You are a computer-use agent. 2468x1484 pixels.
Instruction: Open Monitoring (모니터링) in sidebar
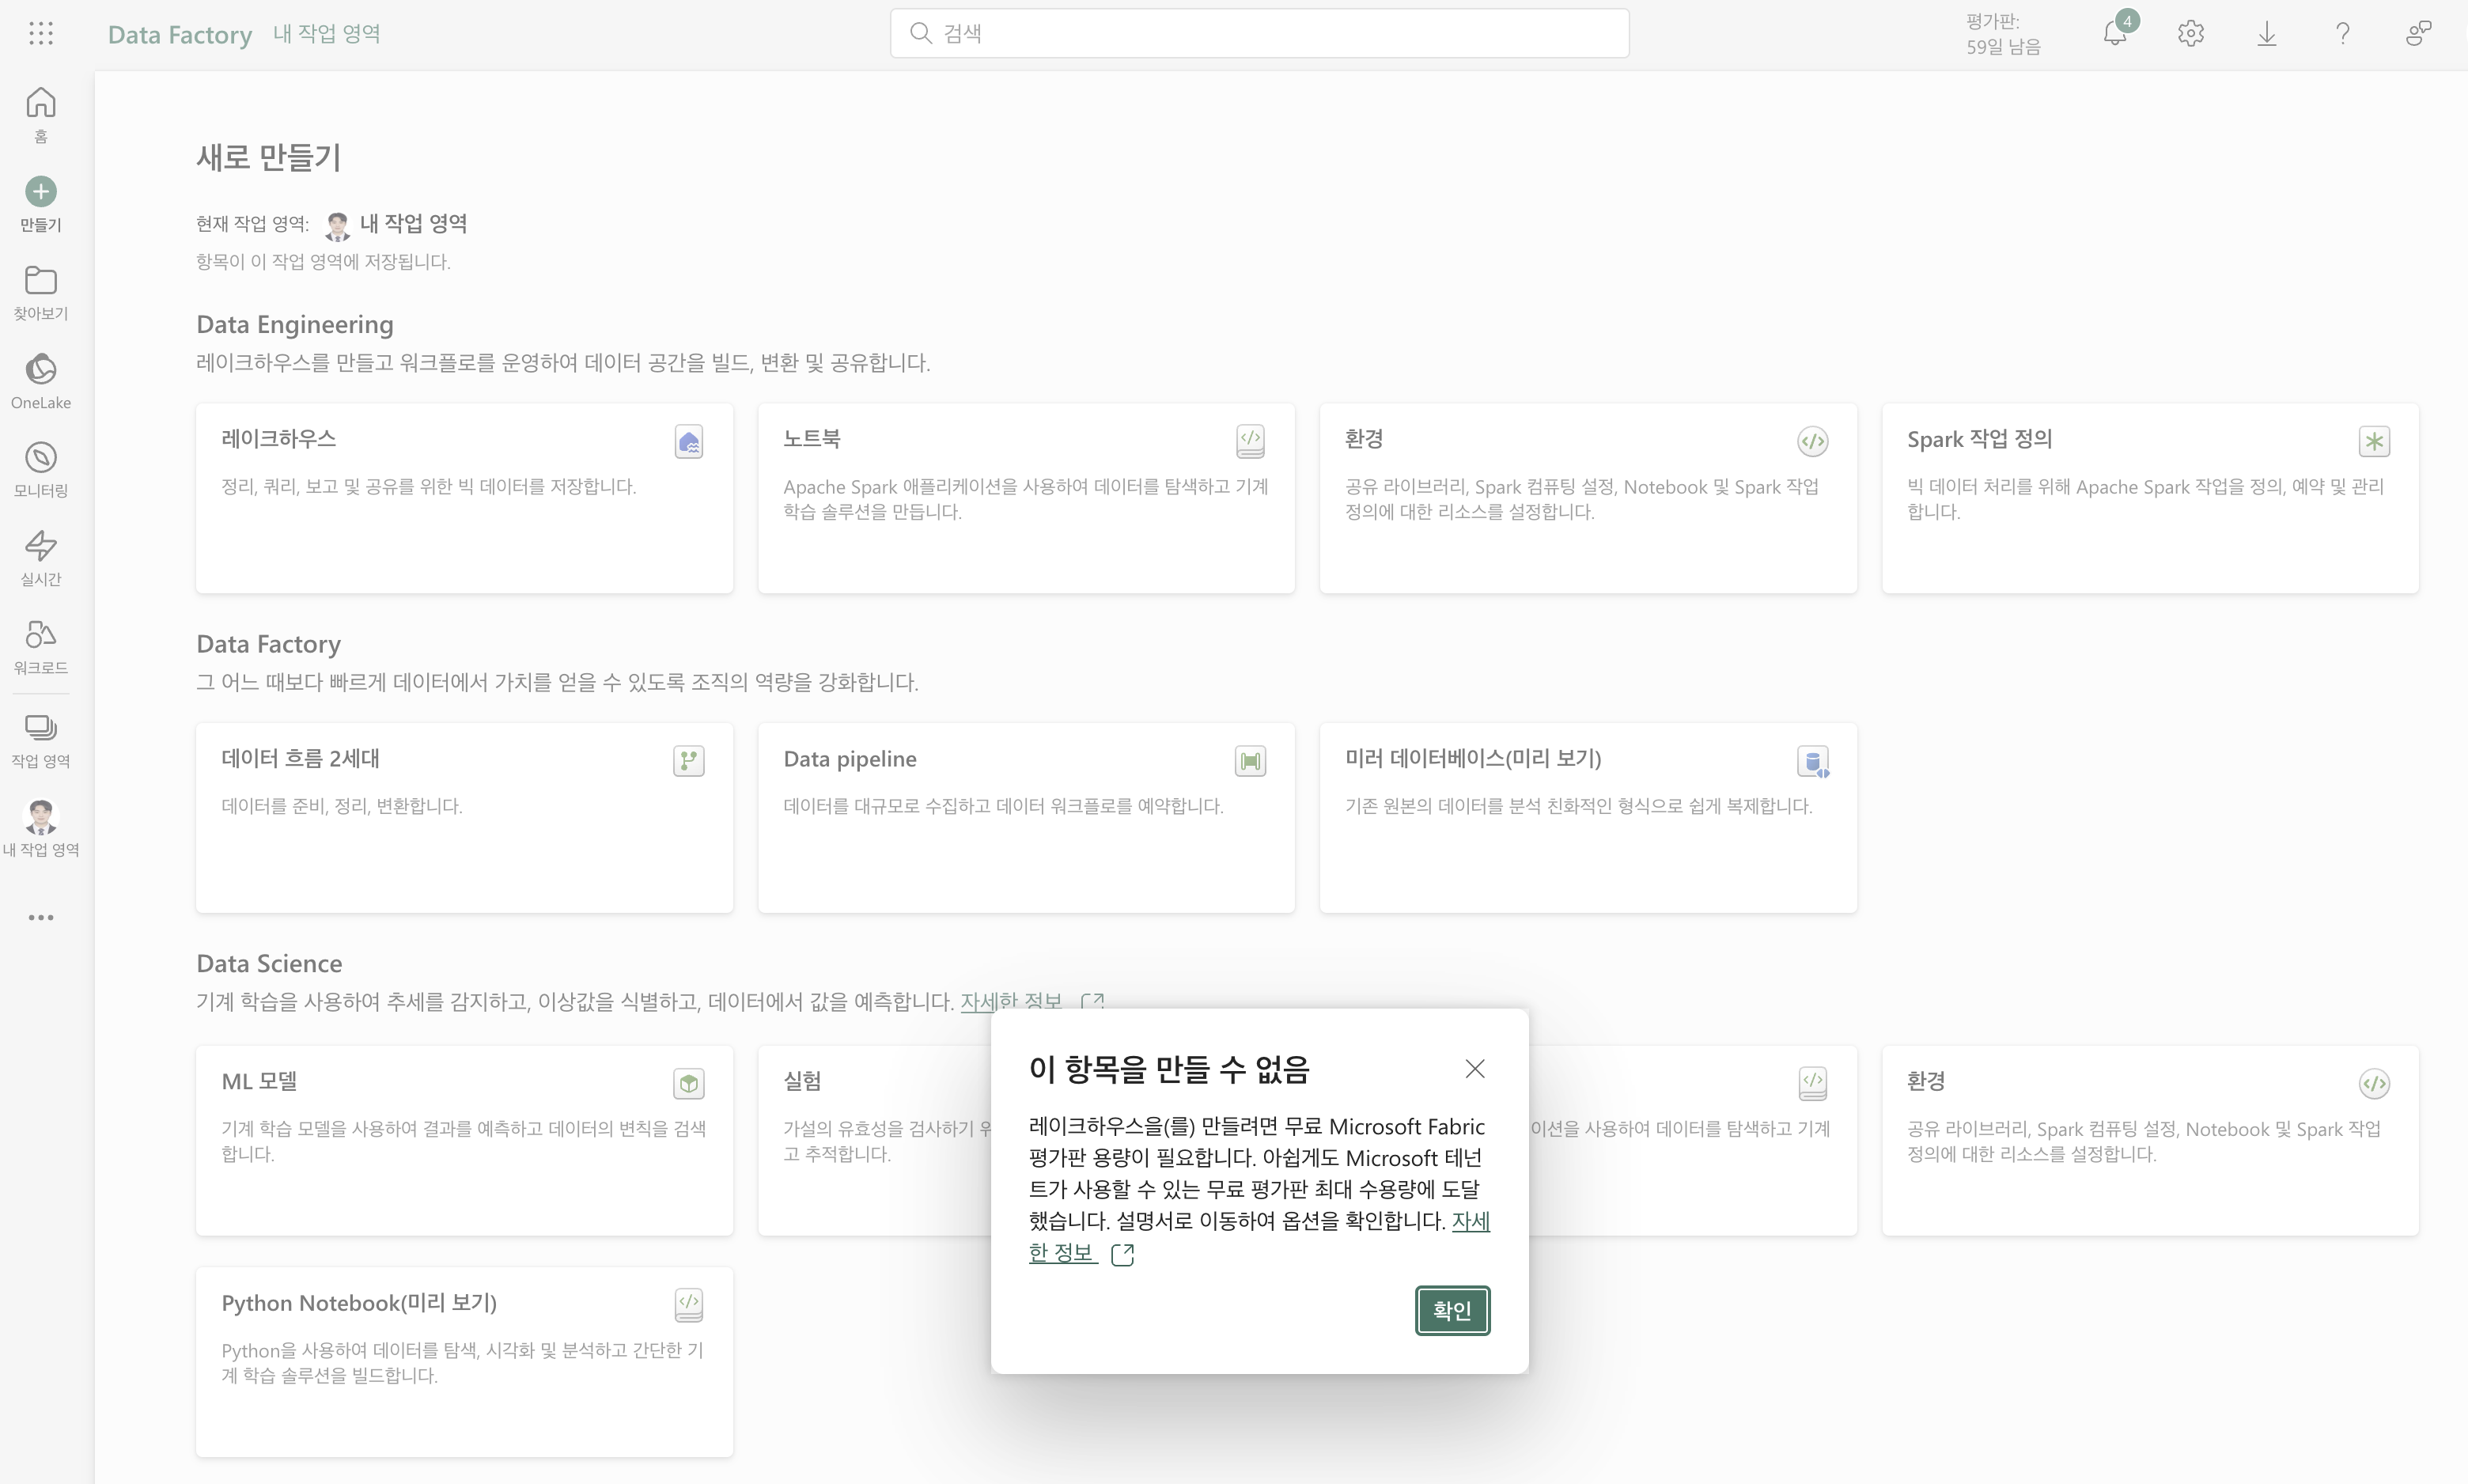click(41, 469)
